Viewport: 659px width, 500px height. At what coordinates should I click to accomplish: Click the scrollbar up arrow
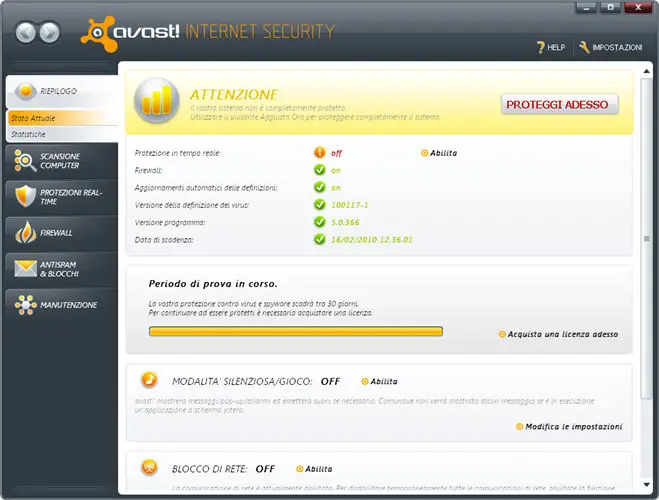click(646, 71)
